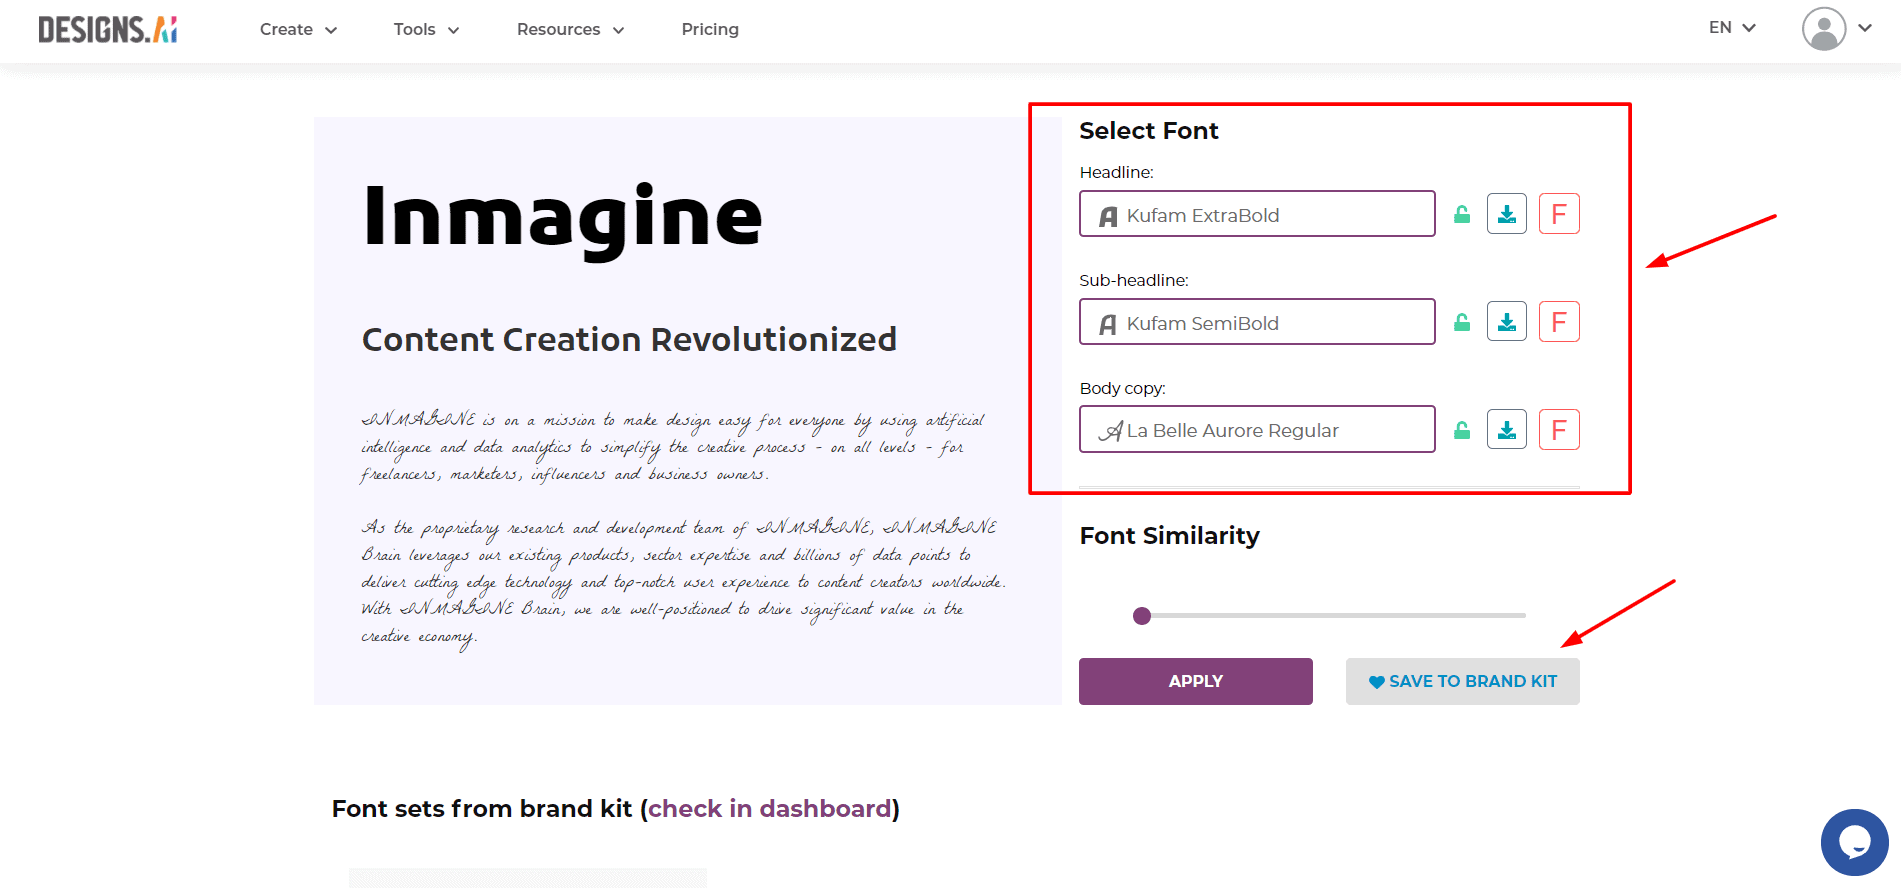Click the red F icon for Headline

tap(1558, 214)
